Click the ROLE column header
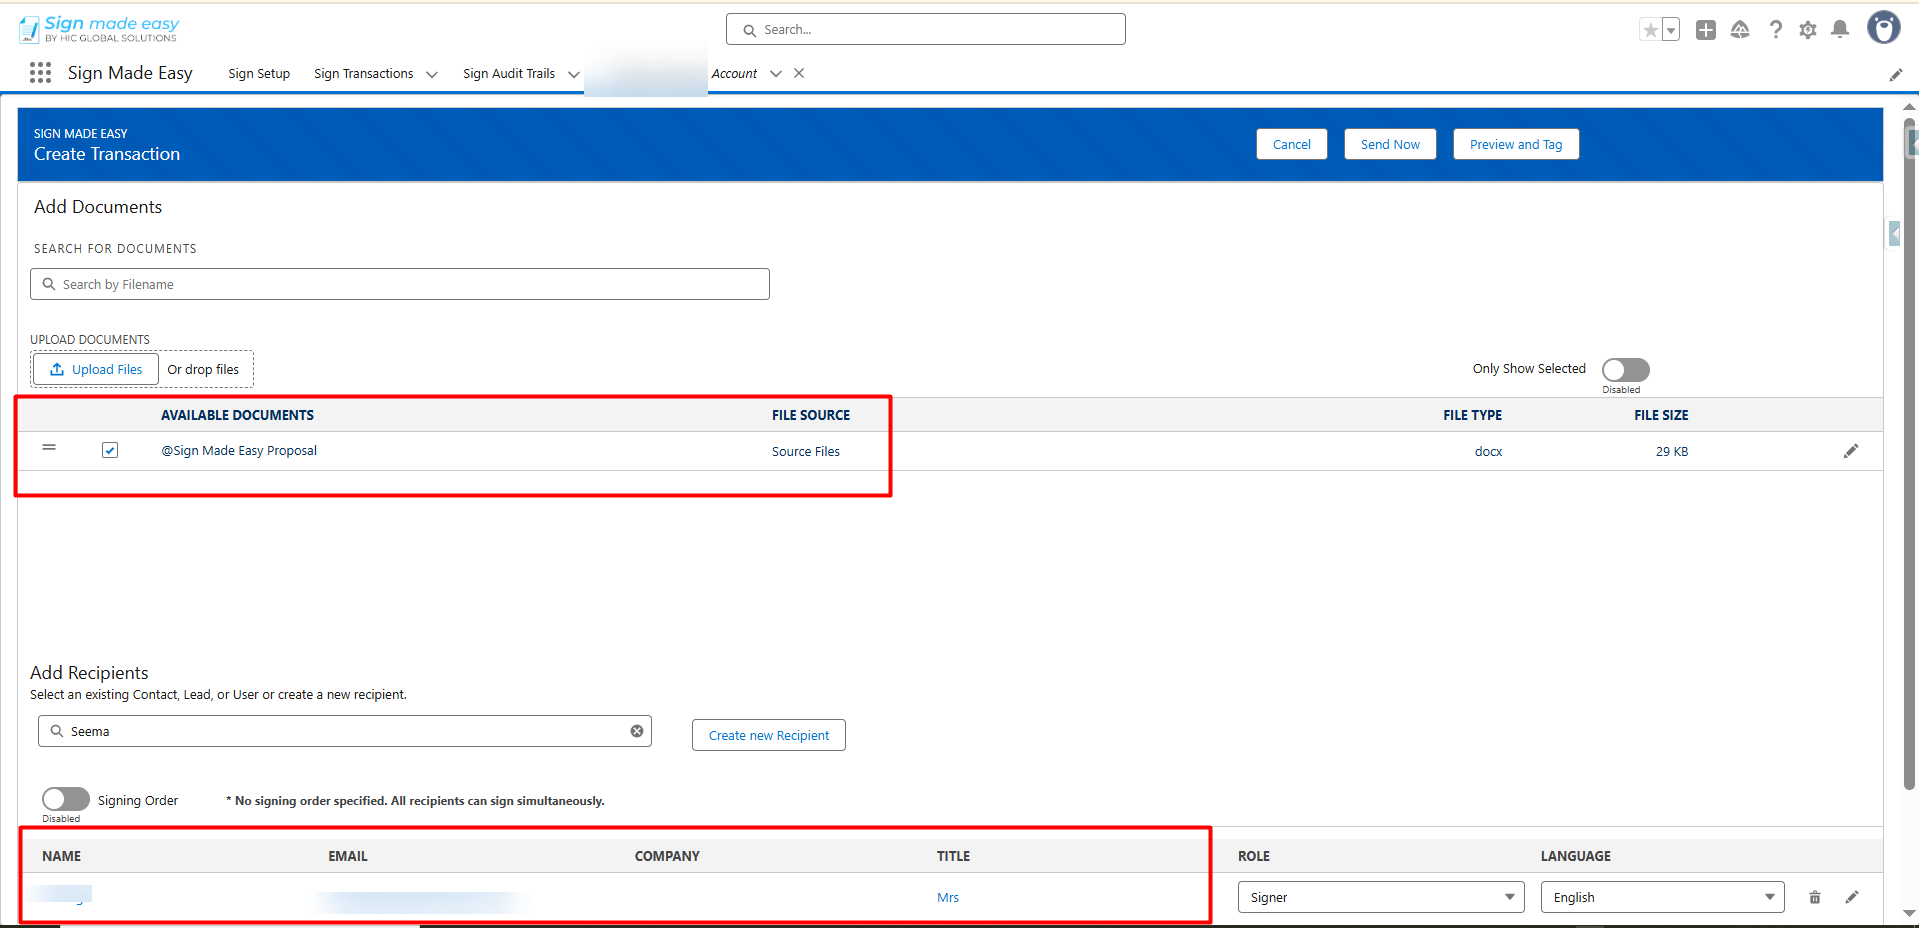Viewport: 1919px width, 928px height. (x=1254, y=856)
